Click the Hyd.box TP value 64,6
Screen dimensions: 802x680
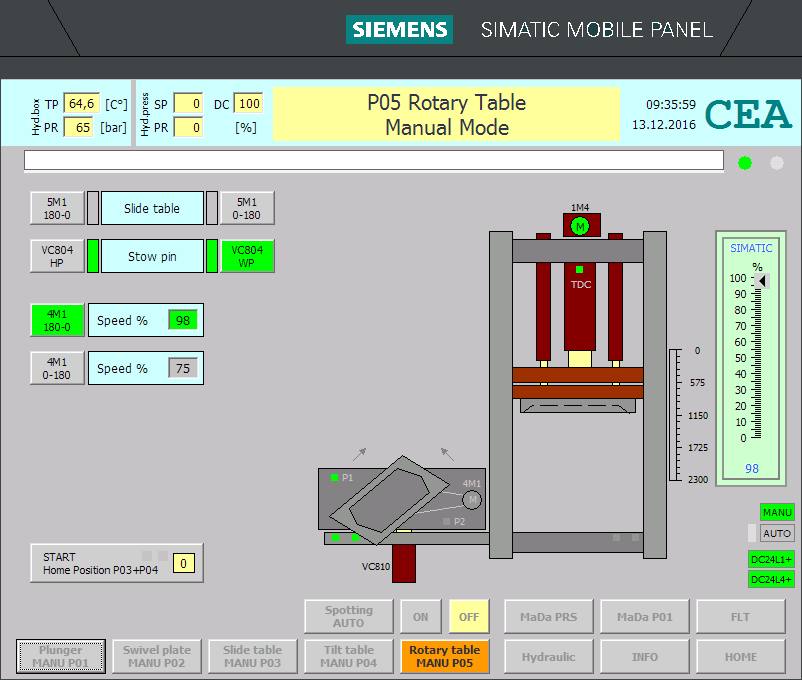[x=81, y=104]
